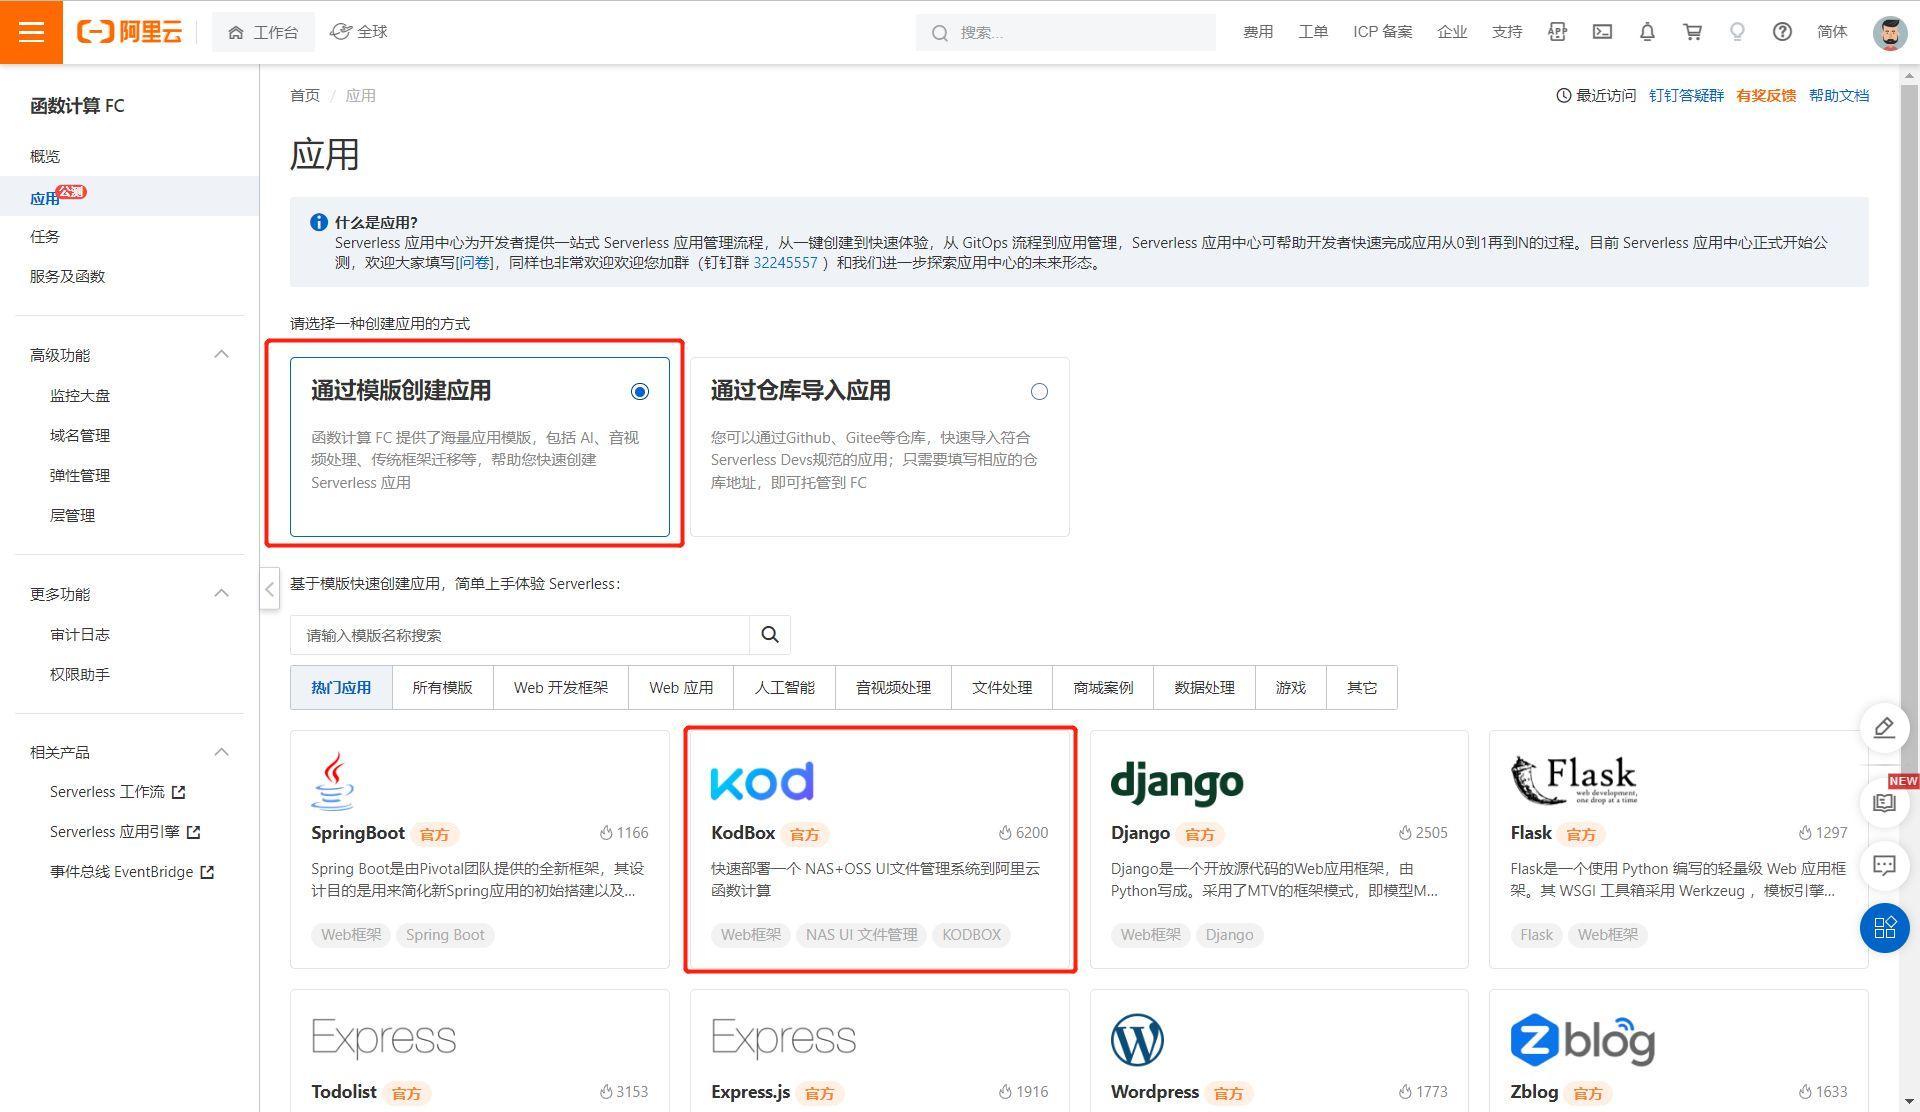Image resolution: width=1920 pixels, height=1112 pixels.
Task: Click DingTalk group number 32245557
Action: [785, 263]
